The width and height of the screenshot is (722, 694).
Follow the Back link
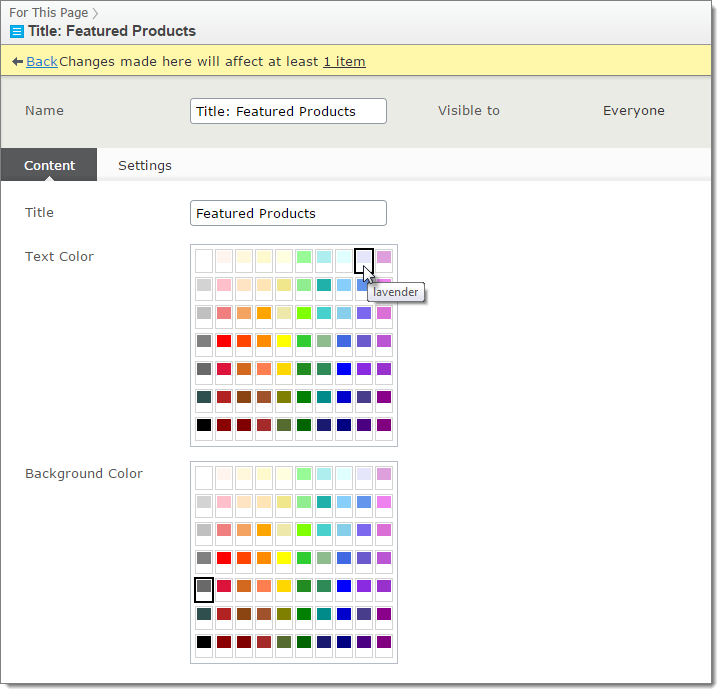42,62
